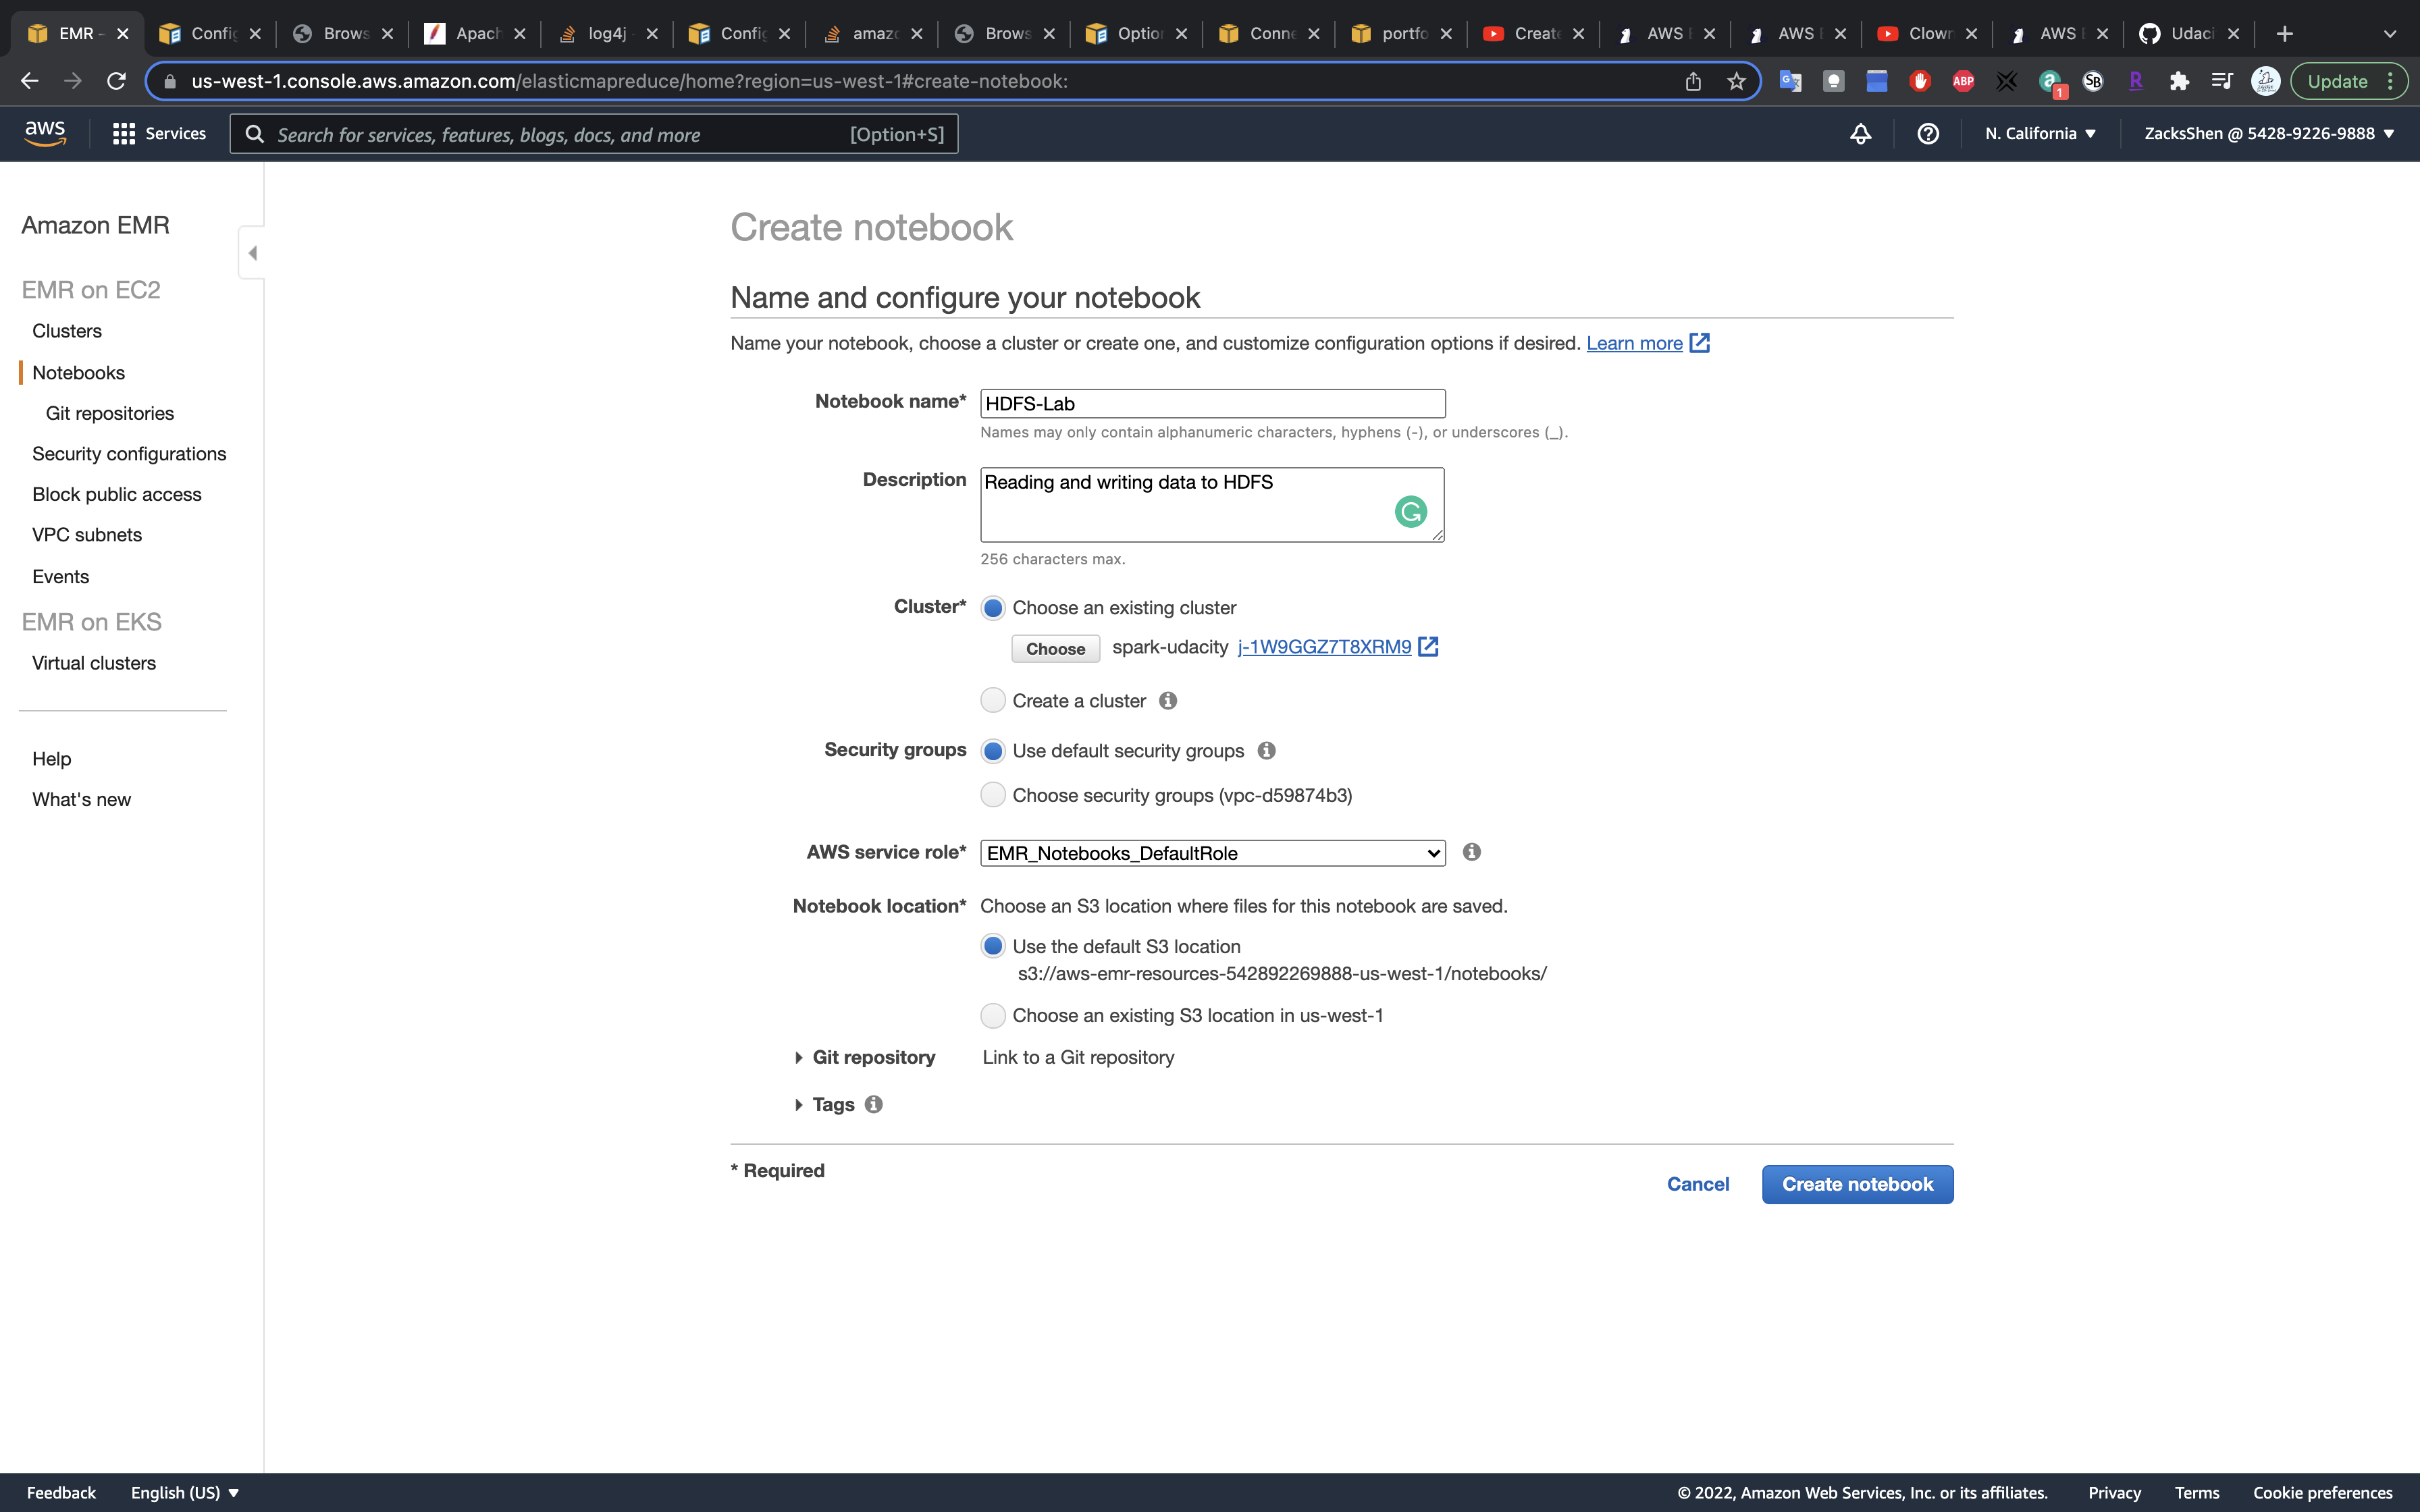Image resolution: width=2420 pixels, height=1512 pixels.
Task: Click the info icon beside Create a cluster
Action: click(x=1168, y=701)
